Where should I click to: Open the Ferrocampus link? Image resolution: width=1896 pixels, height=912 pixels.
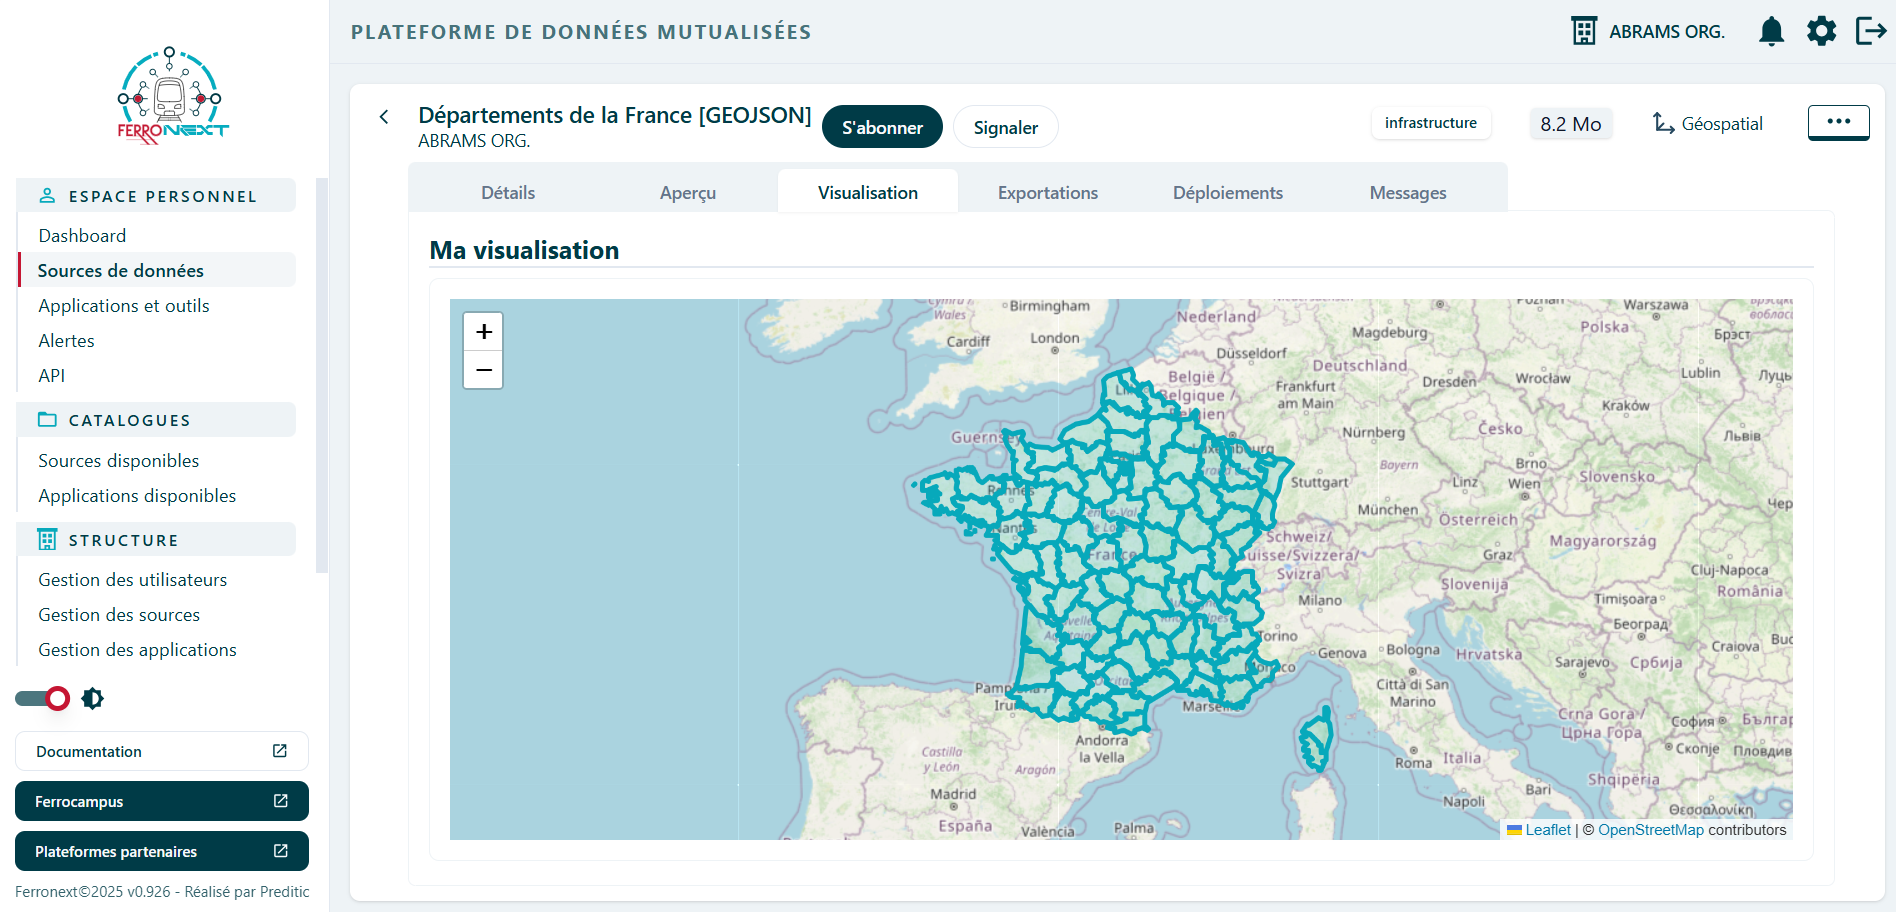(x=162, y=801)
